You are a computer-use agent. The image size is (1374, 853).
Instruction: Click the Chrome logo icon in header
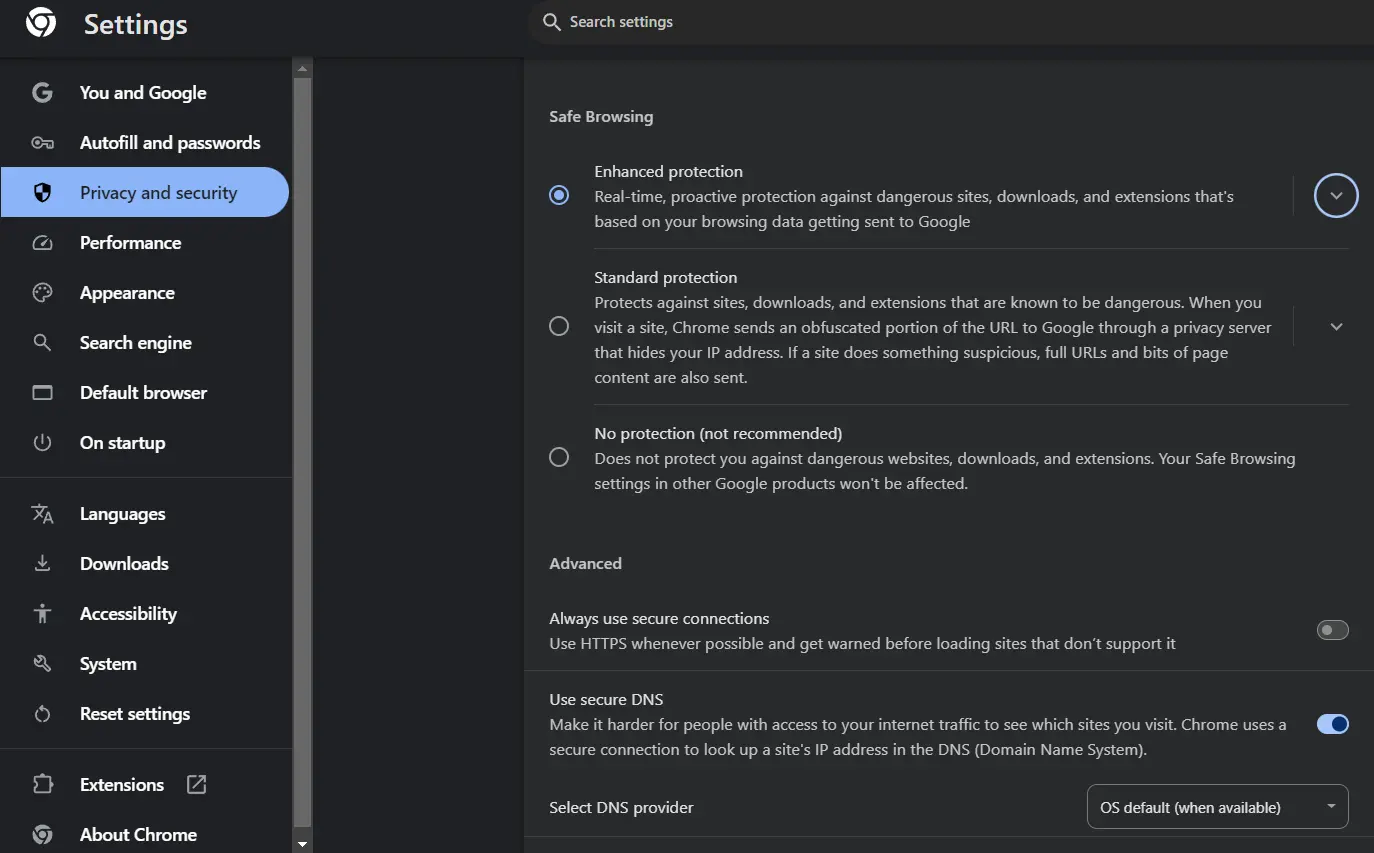point(41,23)
